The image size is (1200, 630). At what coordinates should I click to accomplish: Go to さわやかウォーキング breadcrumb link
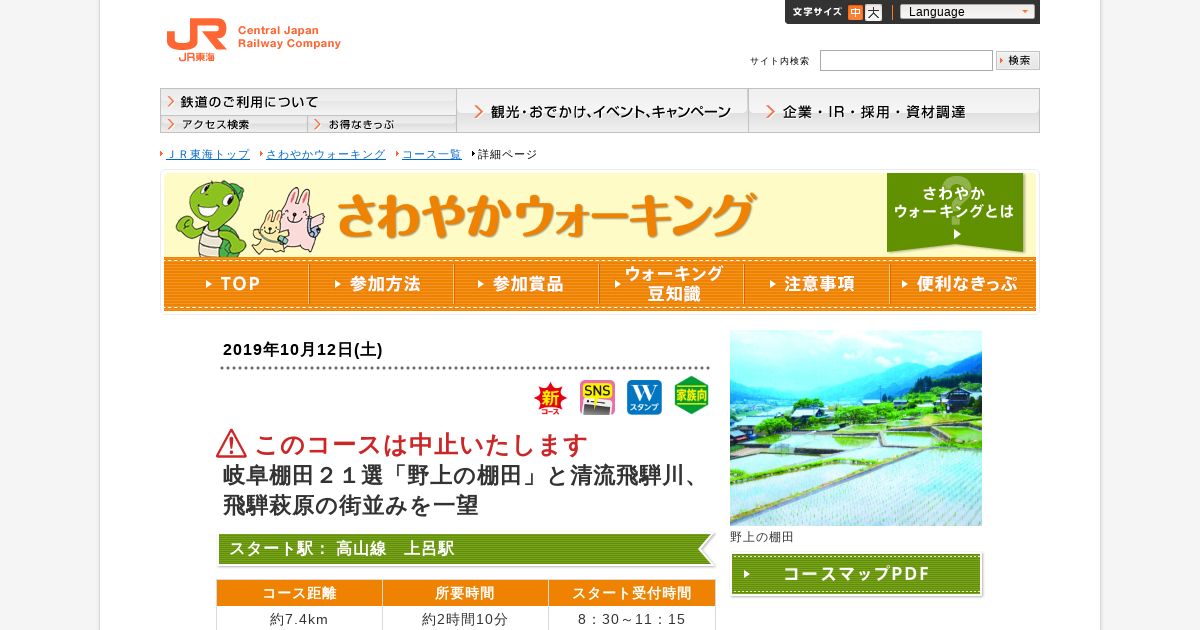[x=326, y=154]
